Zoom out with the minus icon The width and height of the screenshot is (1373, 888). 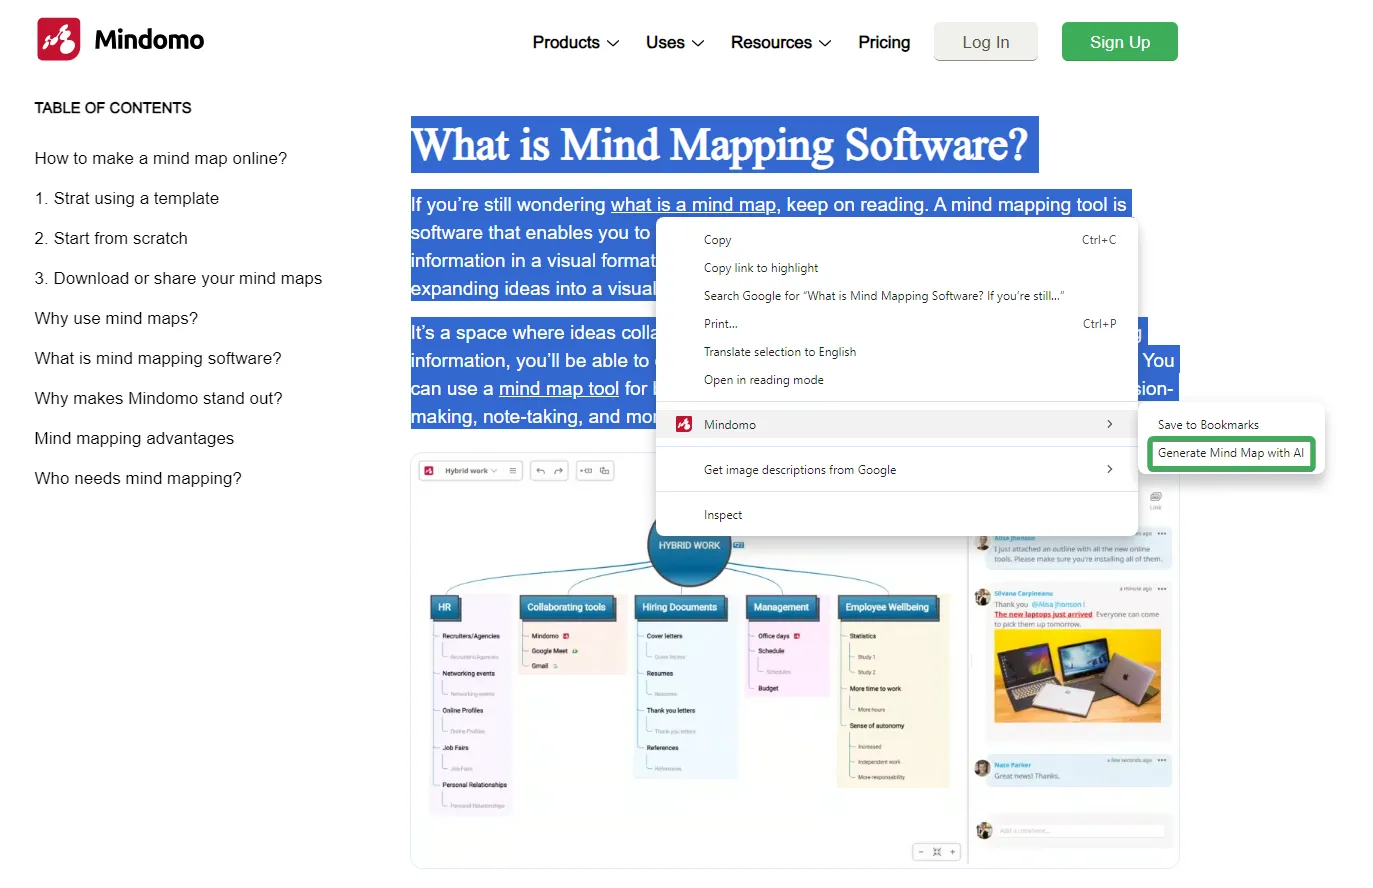[x=919, y=851]
